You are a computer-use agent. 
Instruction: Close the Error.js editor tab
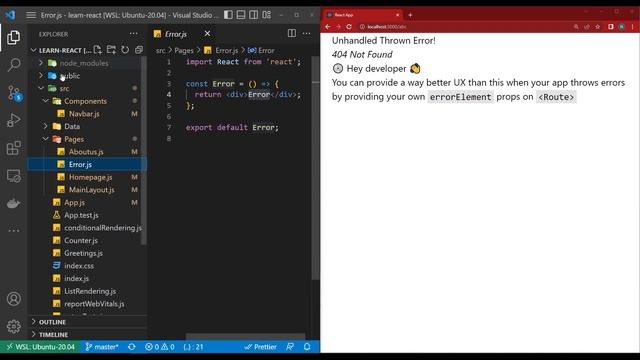coord(207,33)
